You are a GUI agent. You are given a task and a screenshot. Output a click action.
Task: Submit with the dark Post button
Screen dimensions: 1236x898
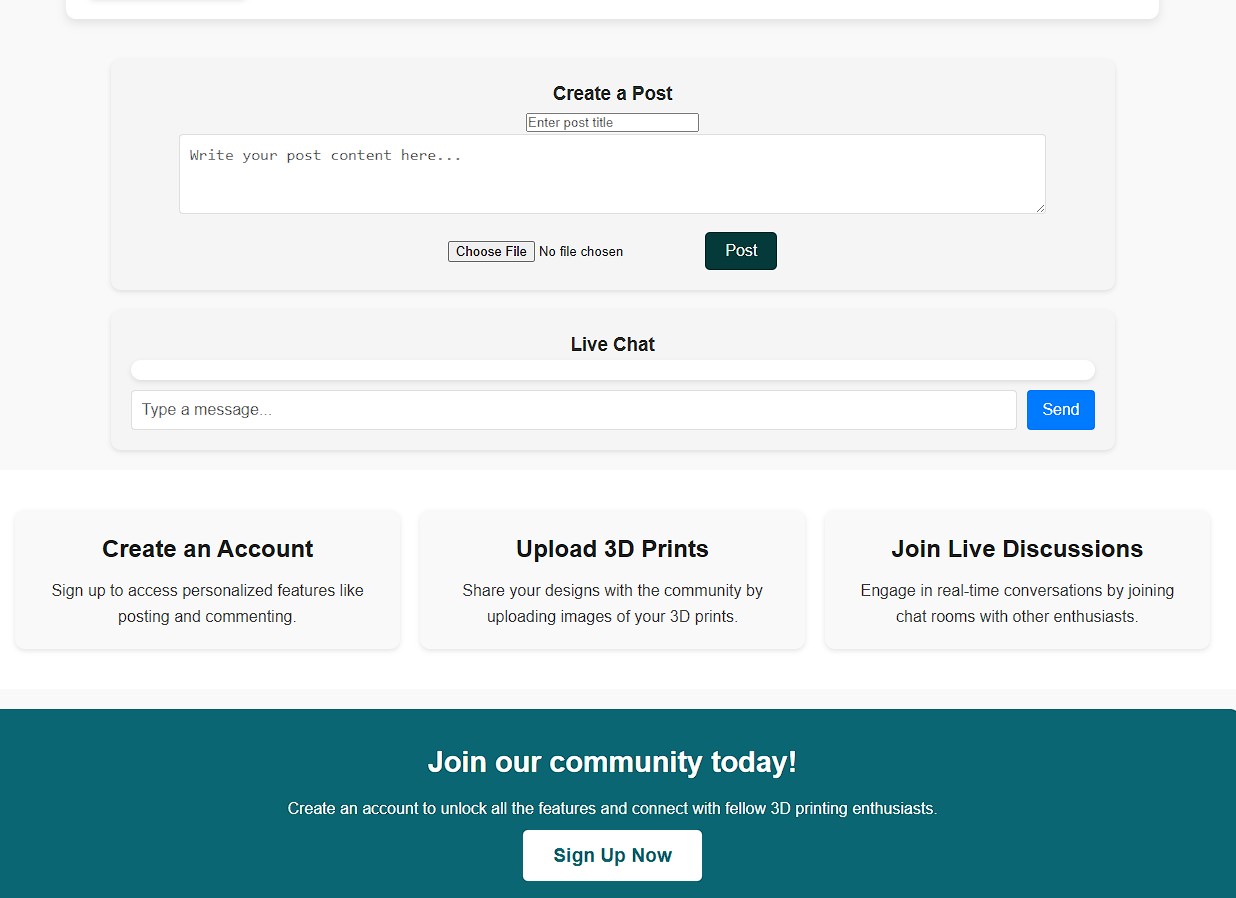click(740, 251)
